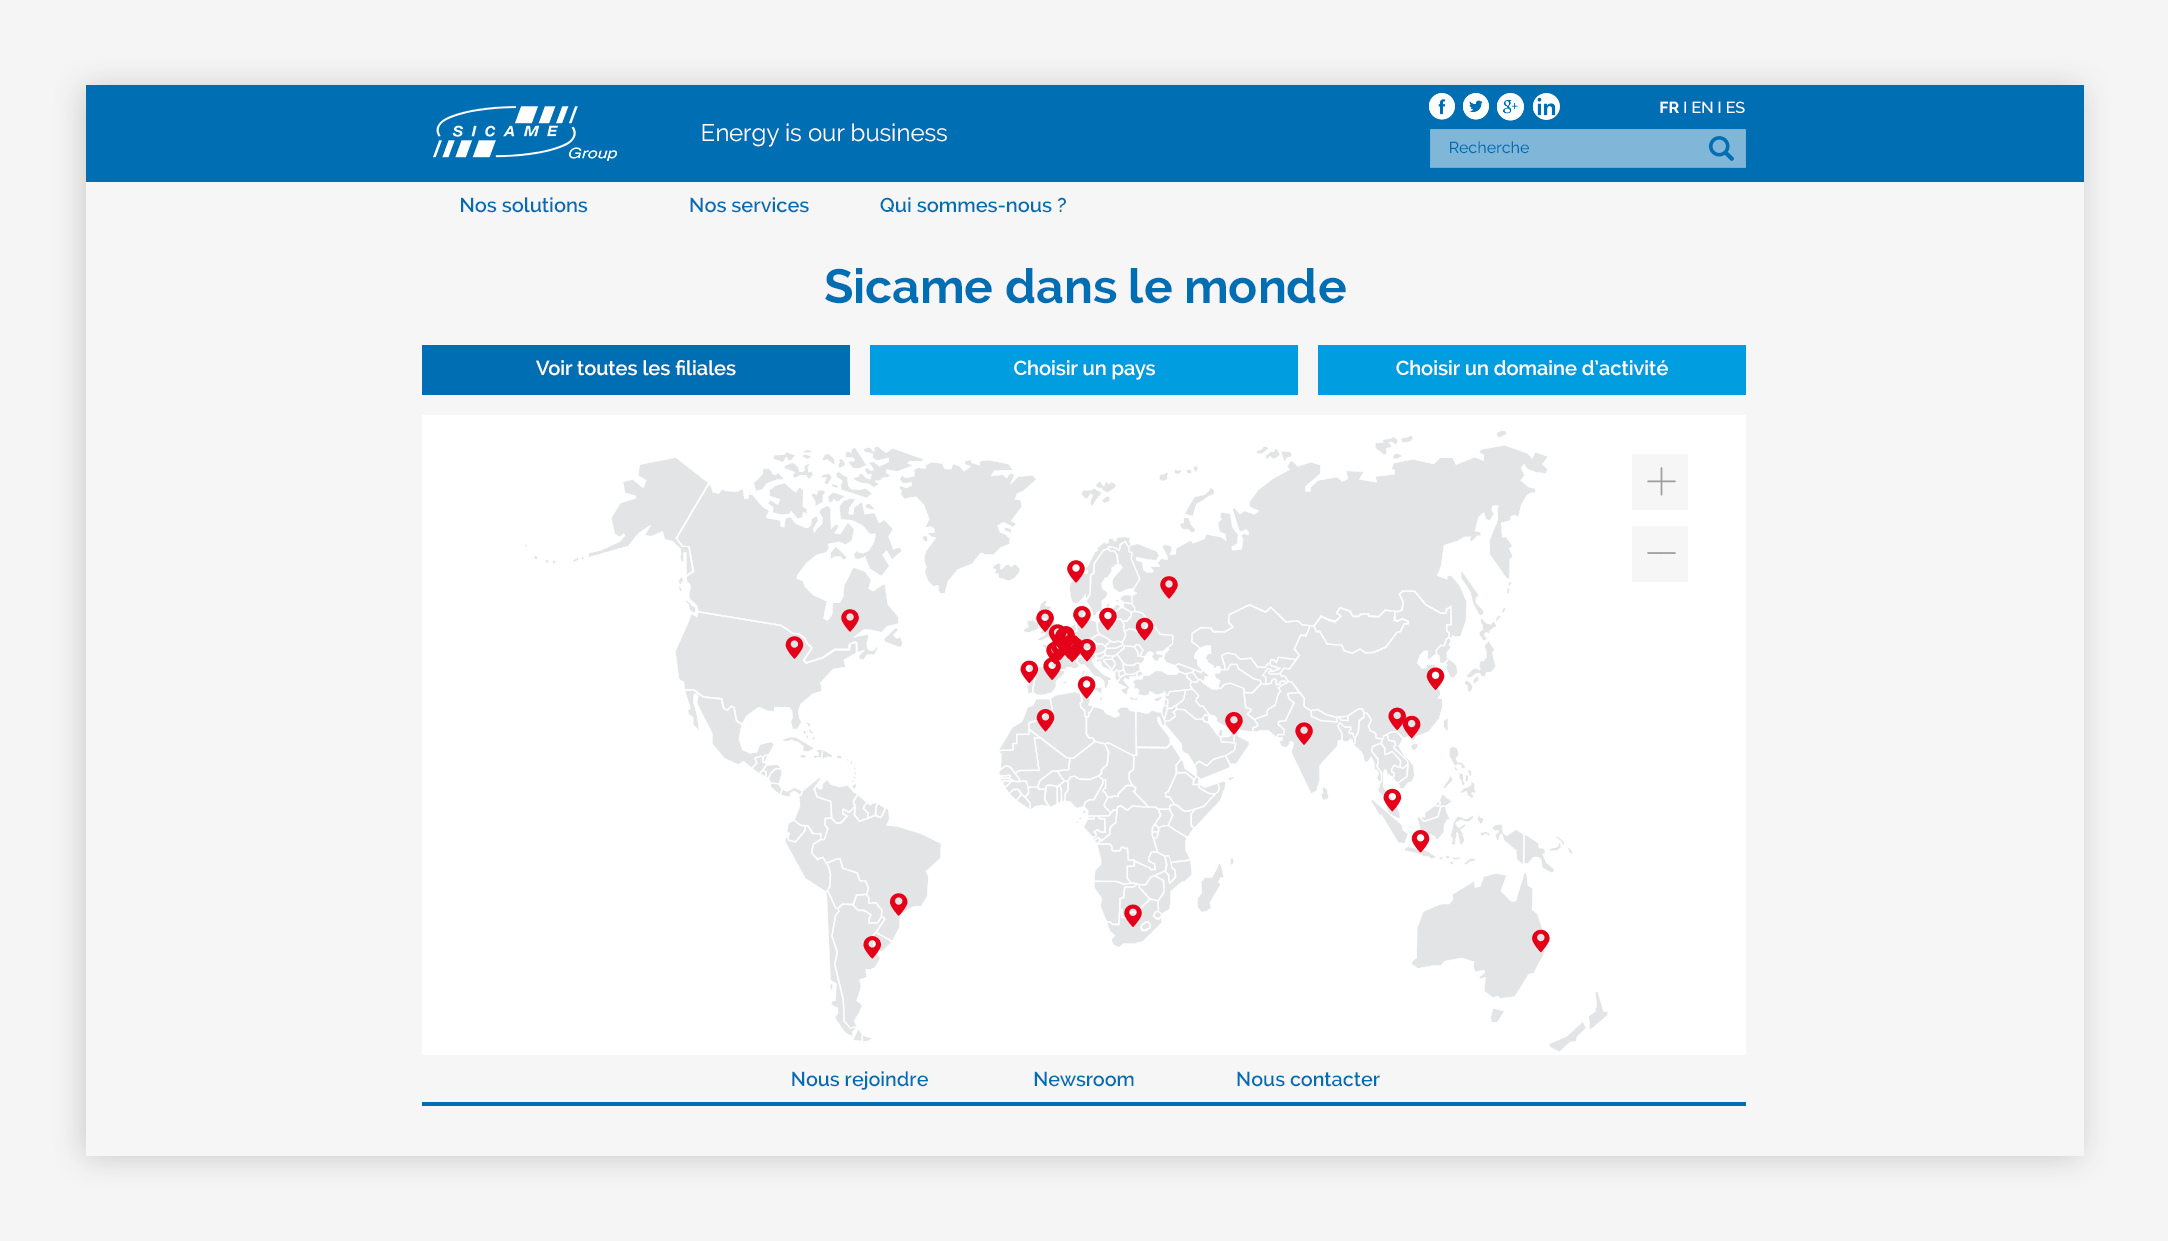This screenshot has height=1241, width=2168.
Task: Select the map pin in the United Kingdom
Action: pos(1045,620)
